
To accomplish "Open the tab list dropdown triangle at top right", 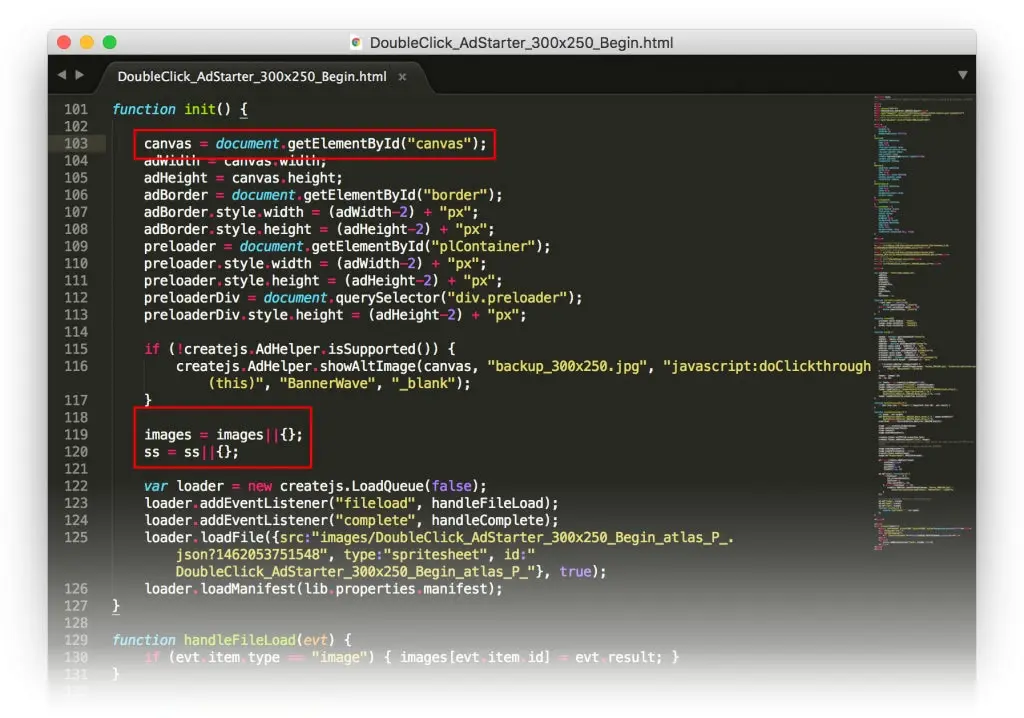I will tap(962, 74).
